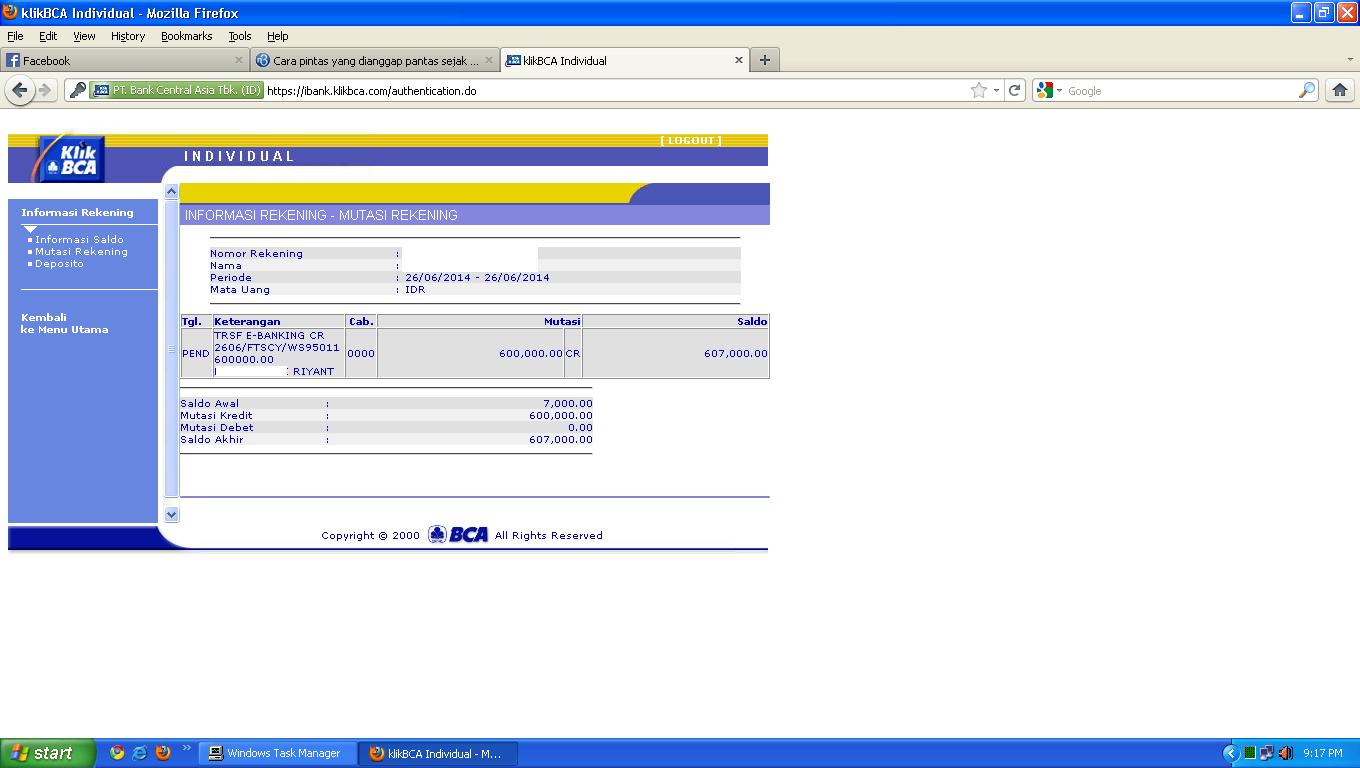
Task: Click the Periode date range value
Action: click(477, 278)
